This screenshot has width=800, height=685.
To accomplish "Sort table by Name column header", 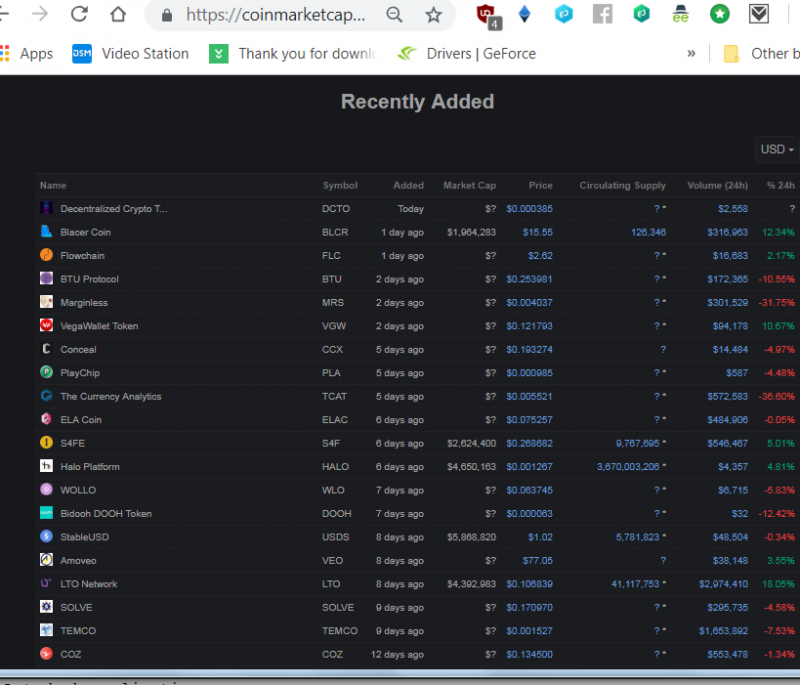I will (x=53, y=186).
